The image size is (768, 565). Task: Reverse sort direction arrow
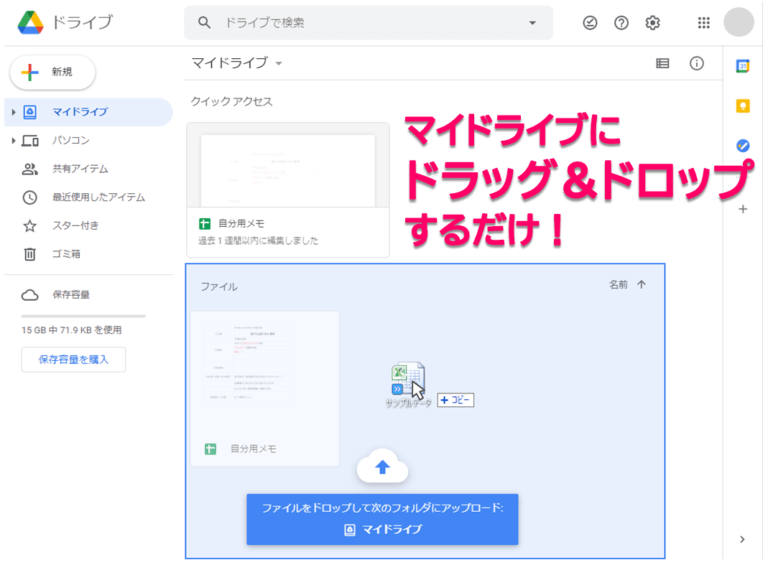tap(642, 284)
